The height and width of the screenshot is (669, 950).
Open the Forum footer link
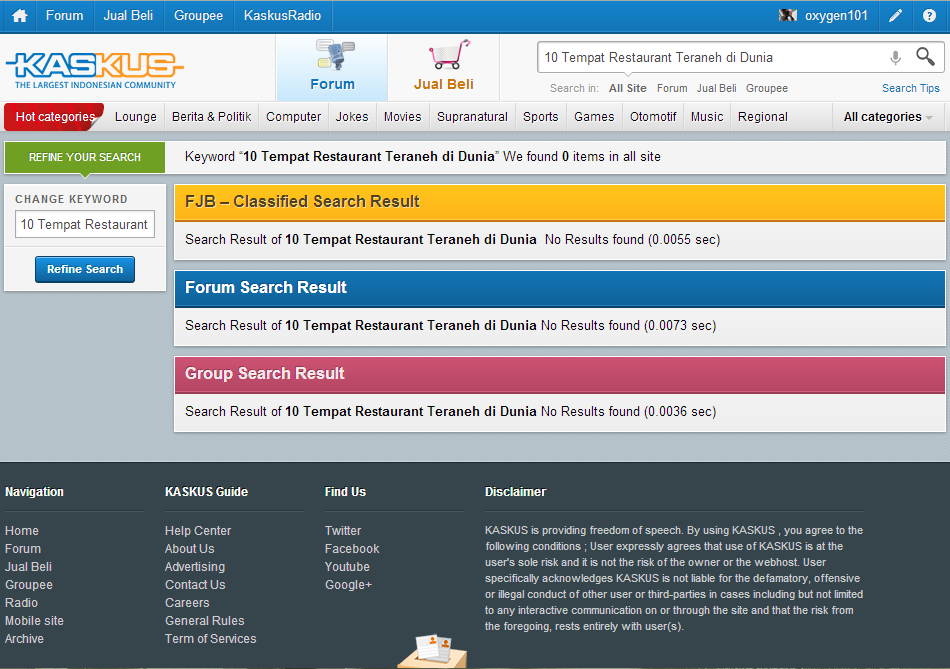point(23,549)
